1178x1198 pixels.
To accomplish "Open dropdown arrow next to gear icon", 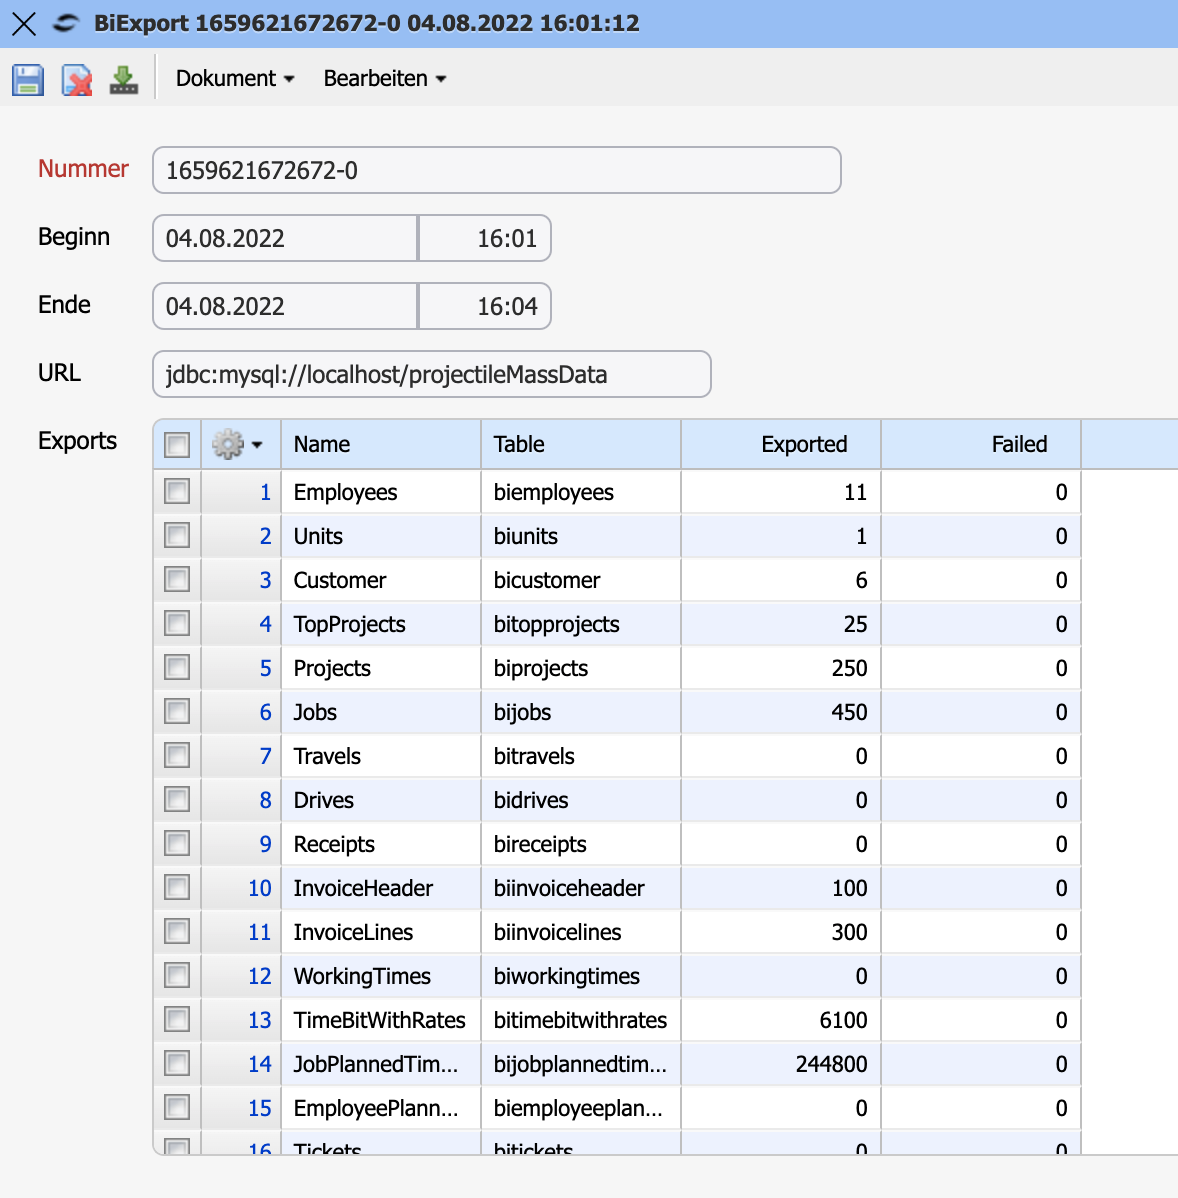I will [x=258, y=445].
